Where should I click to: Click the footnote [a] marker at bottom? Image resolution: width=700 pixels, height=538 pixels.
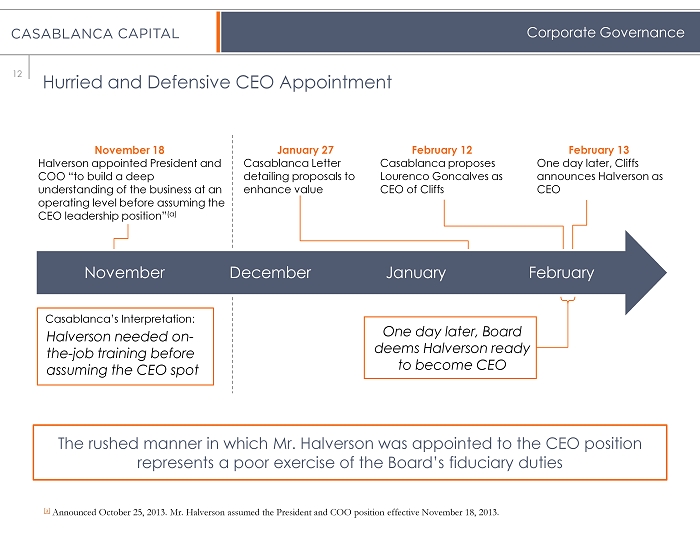click(45, 513)
